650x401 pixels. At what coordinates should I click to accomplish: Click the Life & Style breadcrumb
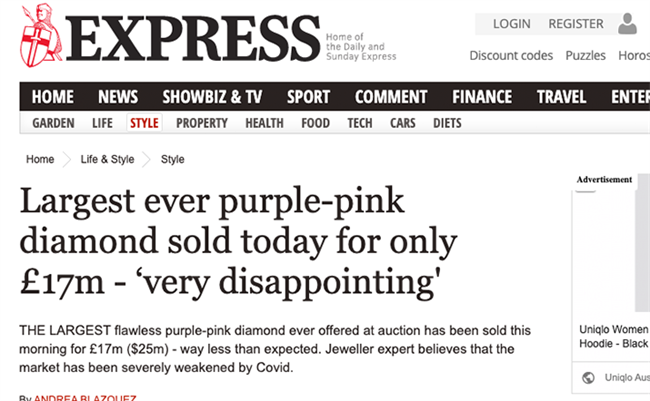(x=107, y=159)
